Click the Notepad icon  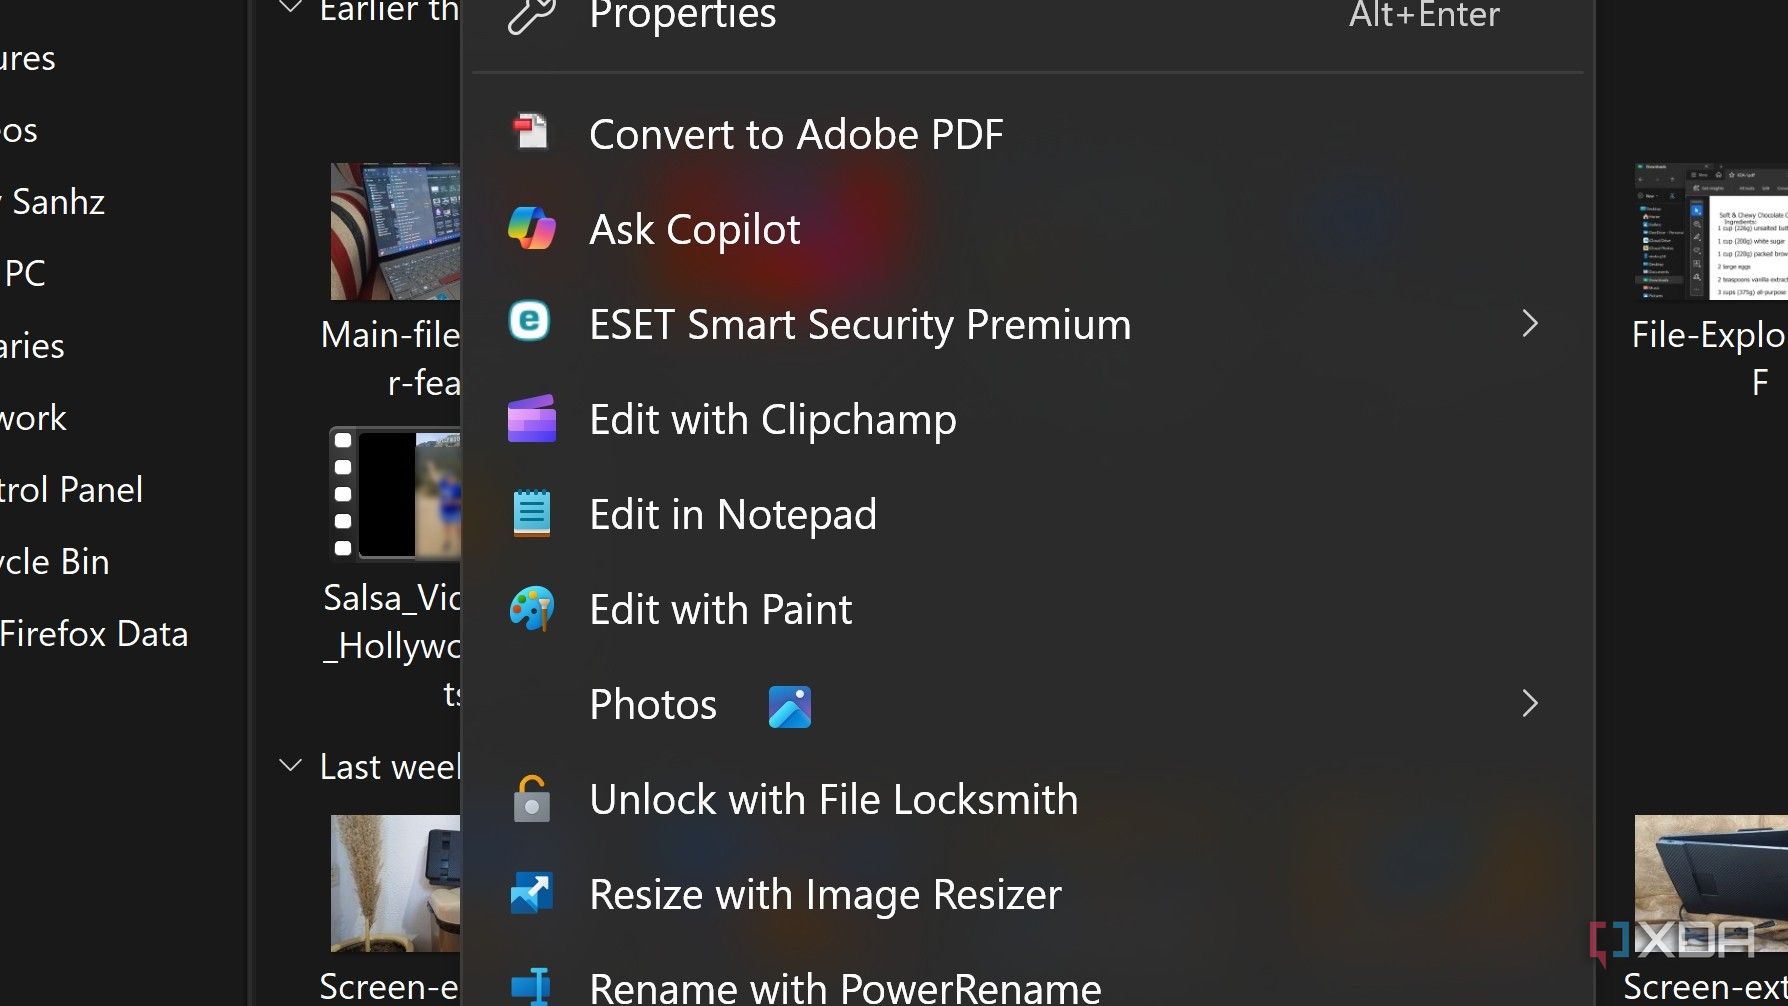pos(531,513)
